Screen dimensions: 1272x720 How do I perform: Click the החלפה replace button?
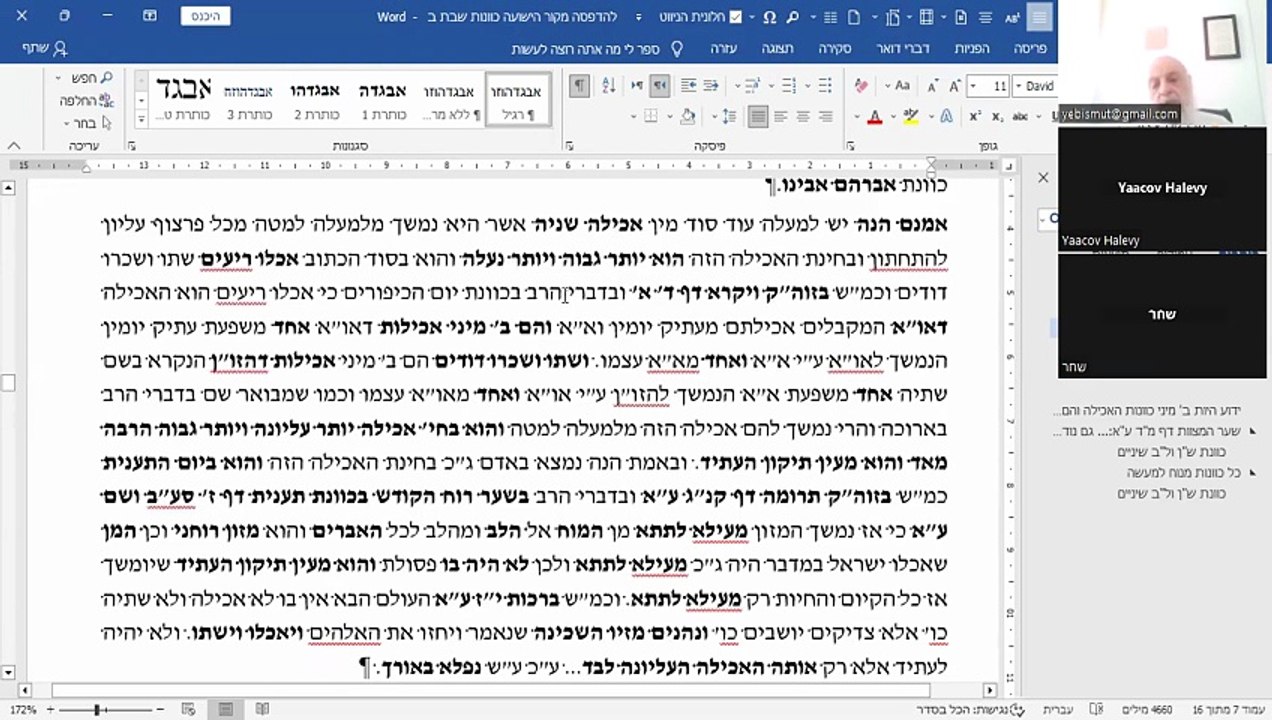(x=87, y=101)
